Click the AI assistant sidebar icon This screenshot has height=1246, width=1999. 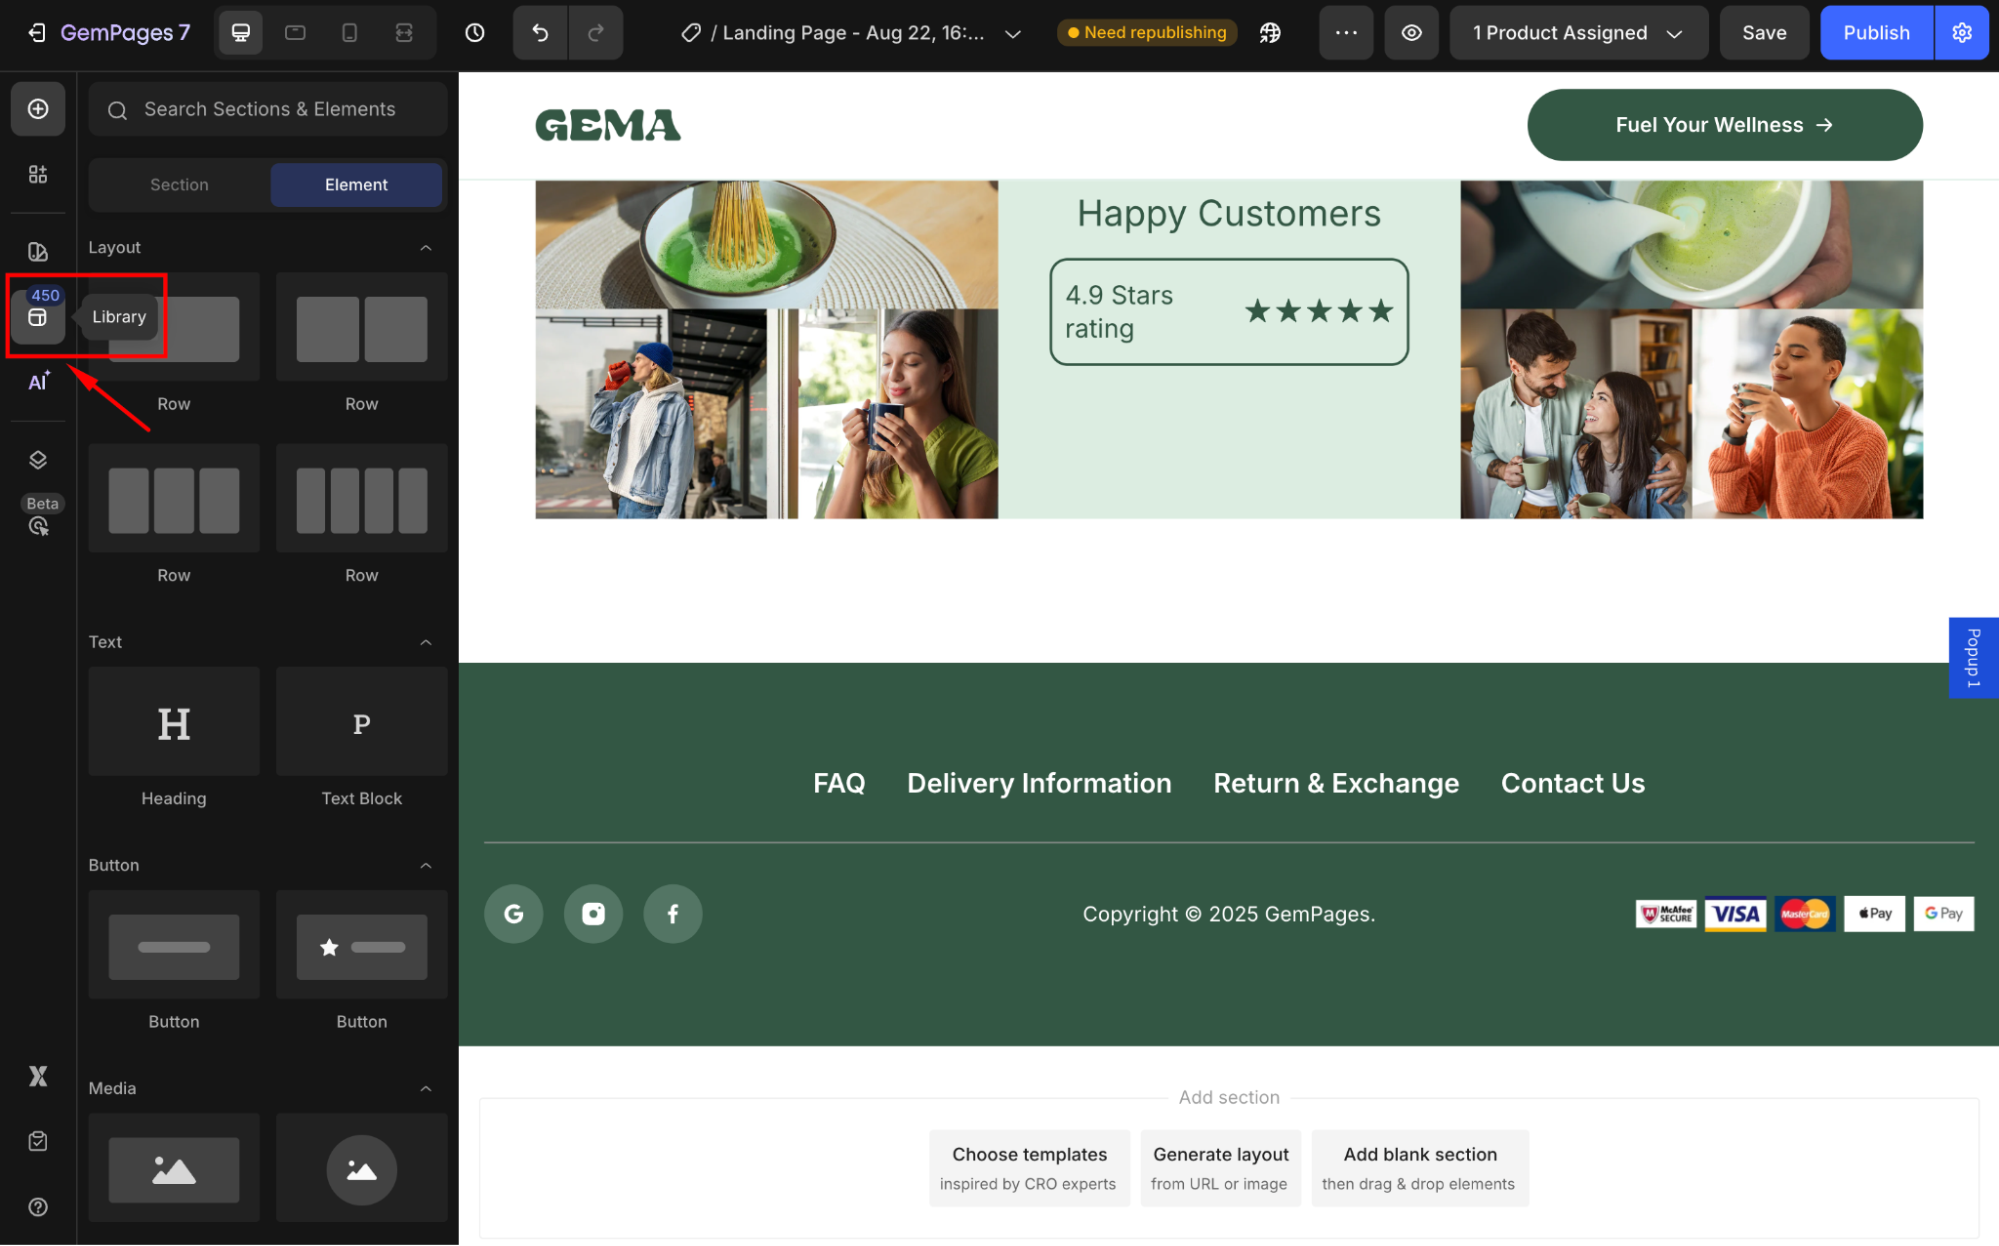(x=38, y=381)
